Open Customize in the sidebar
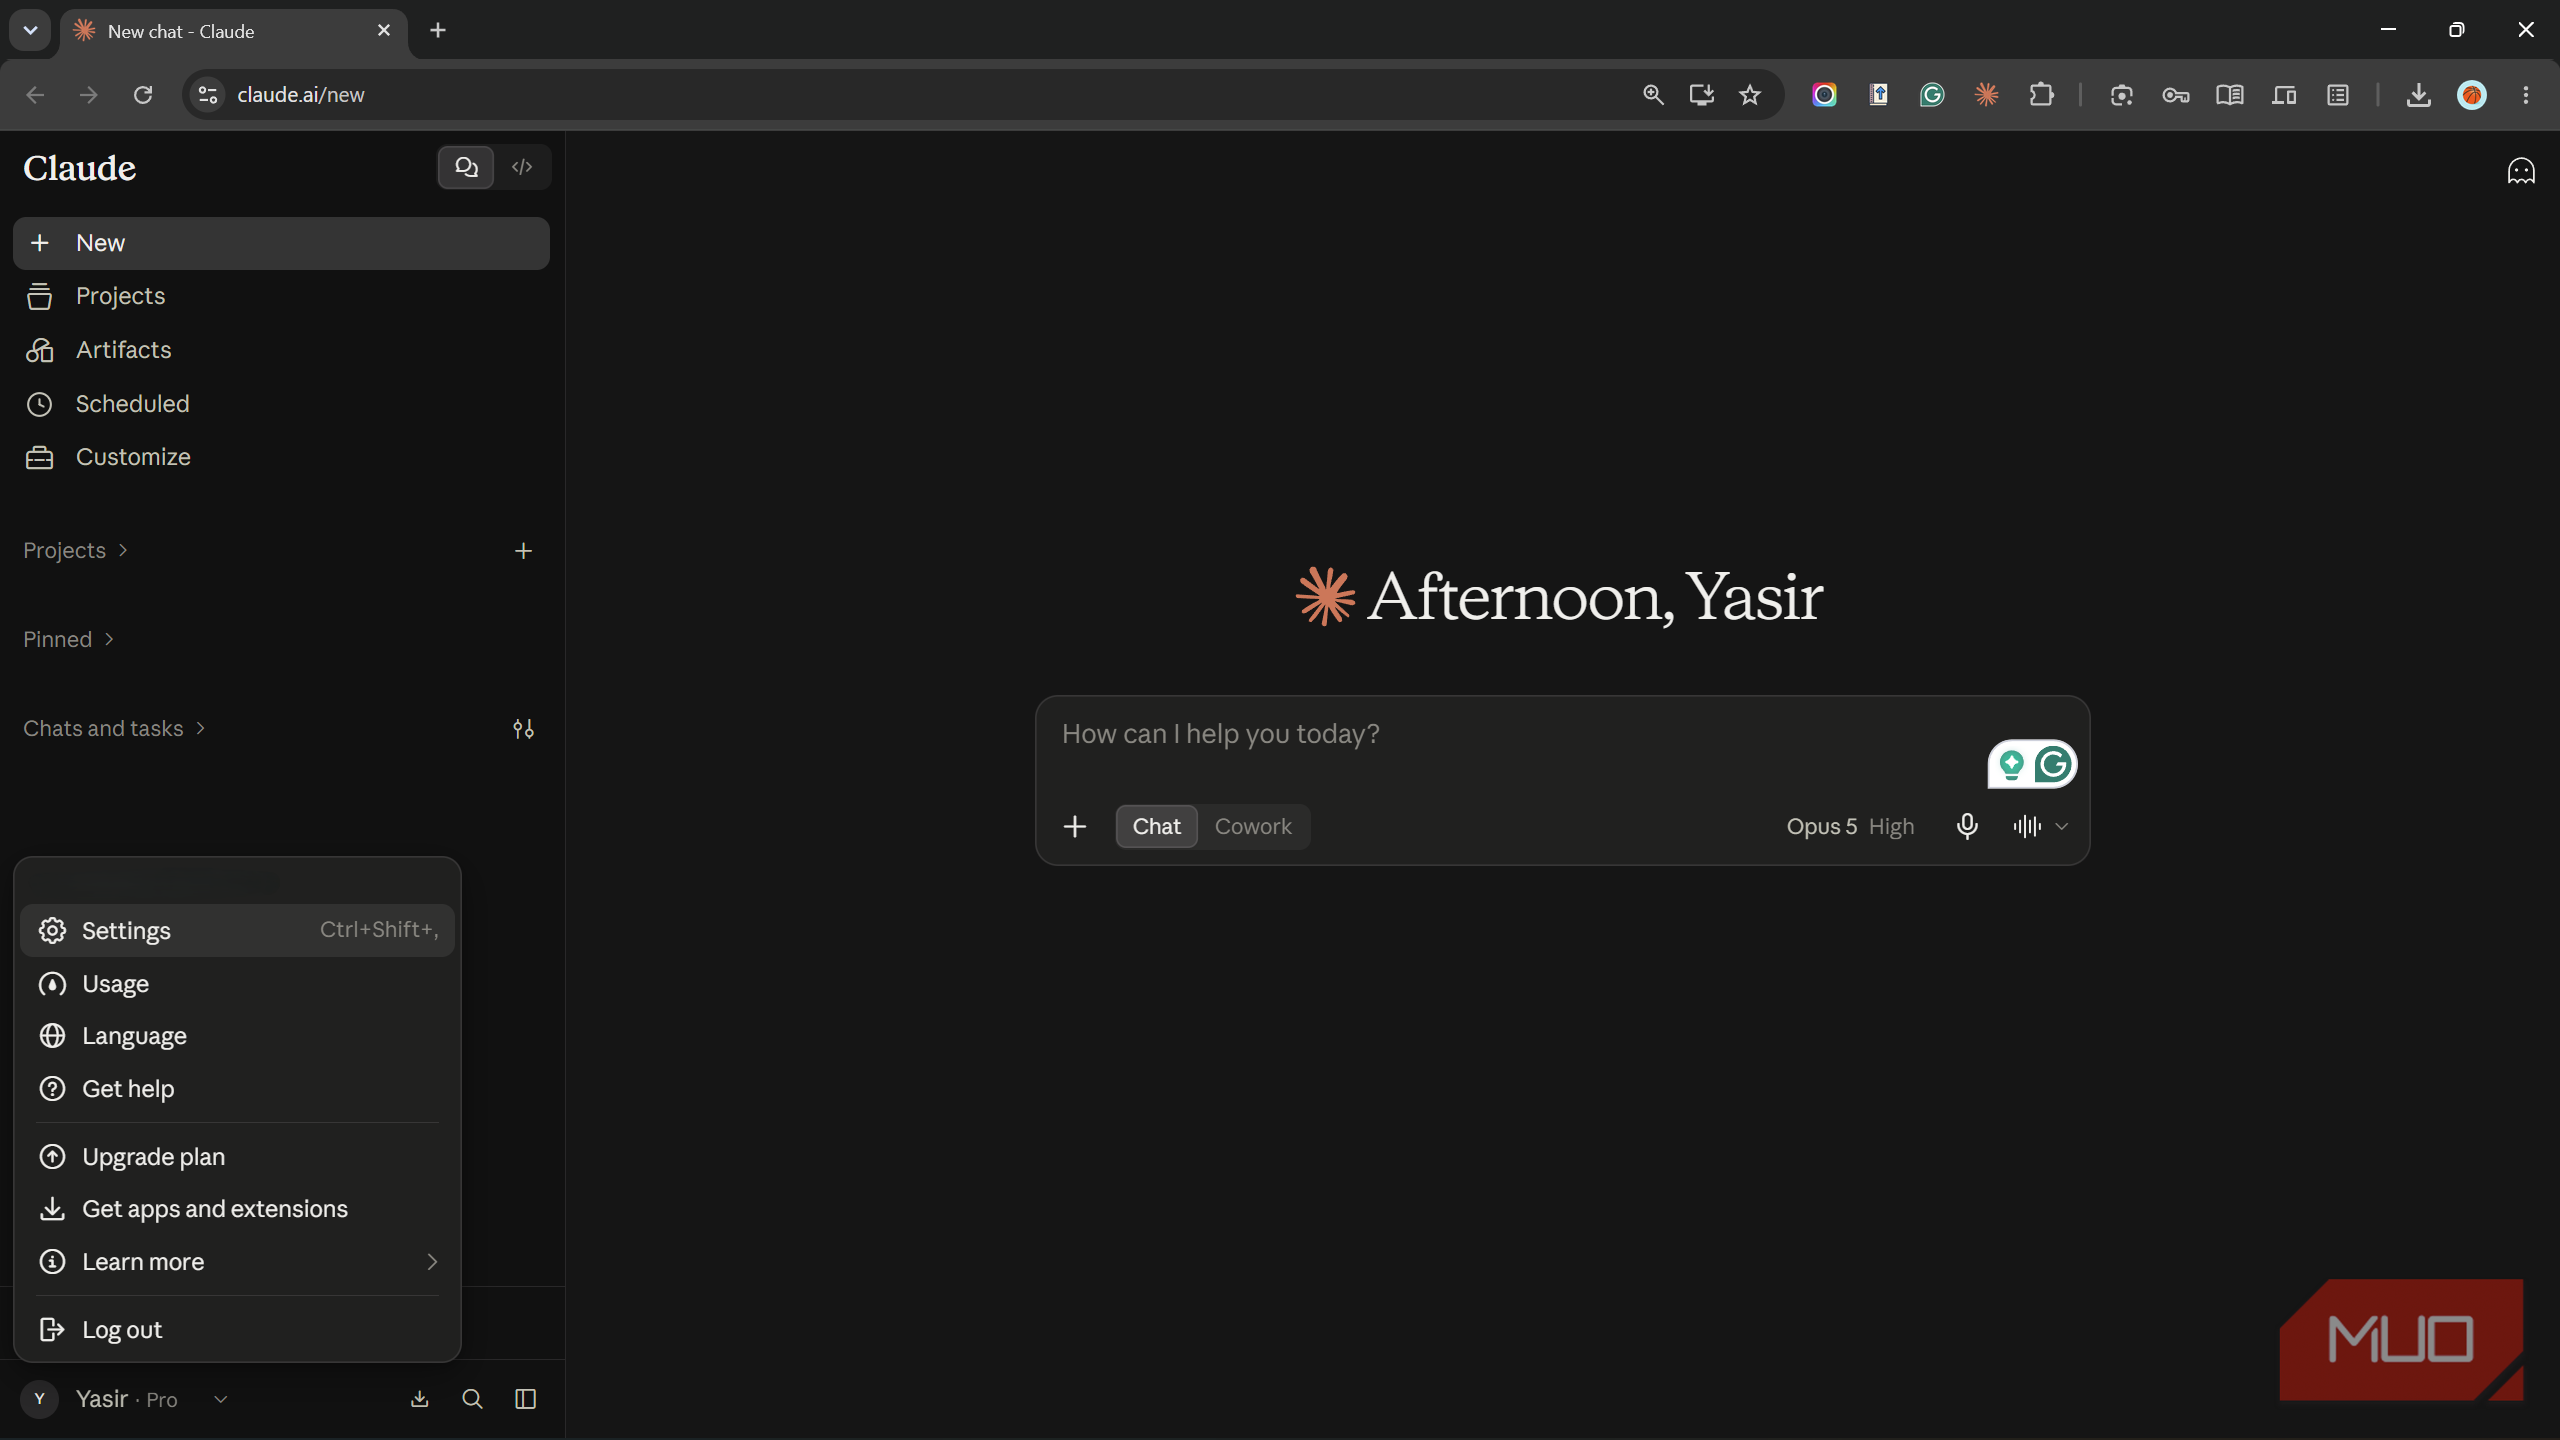 [x=281, y=457]
